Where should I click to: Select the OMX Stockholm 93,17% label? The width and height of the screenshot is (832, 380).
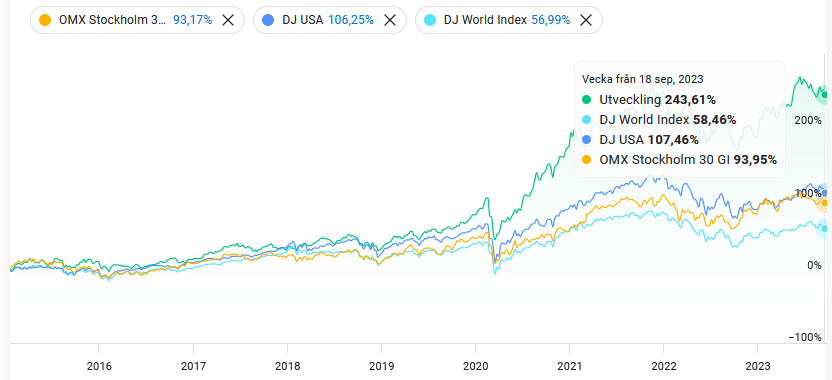point(135,20)
